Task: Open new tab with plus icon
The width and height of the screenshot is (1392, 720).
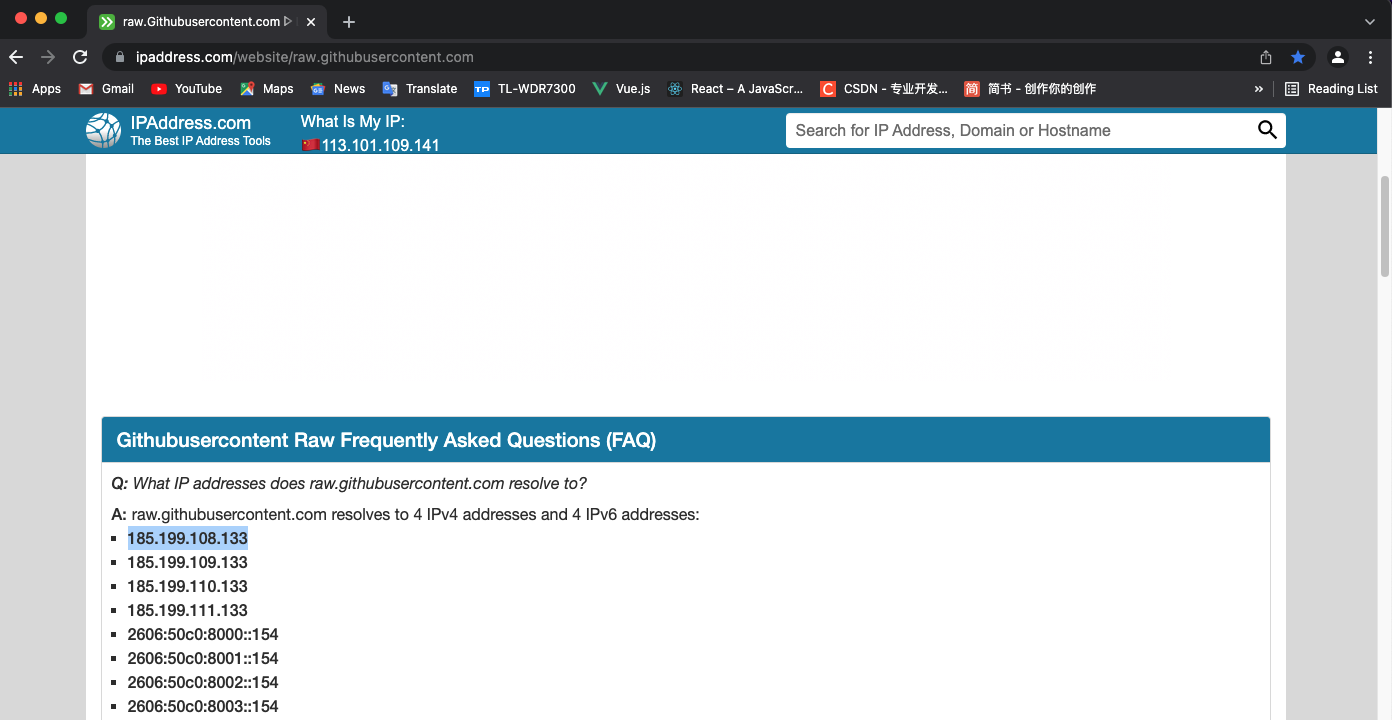Action: coord(349,22)
